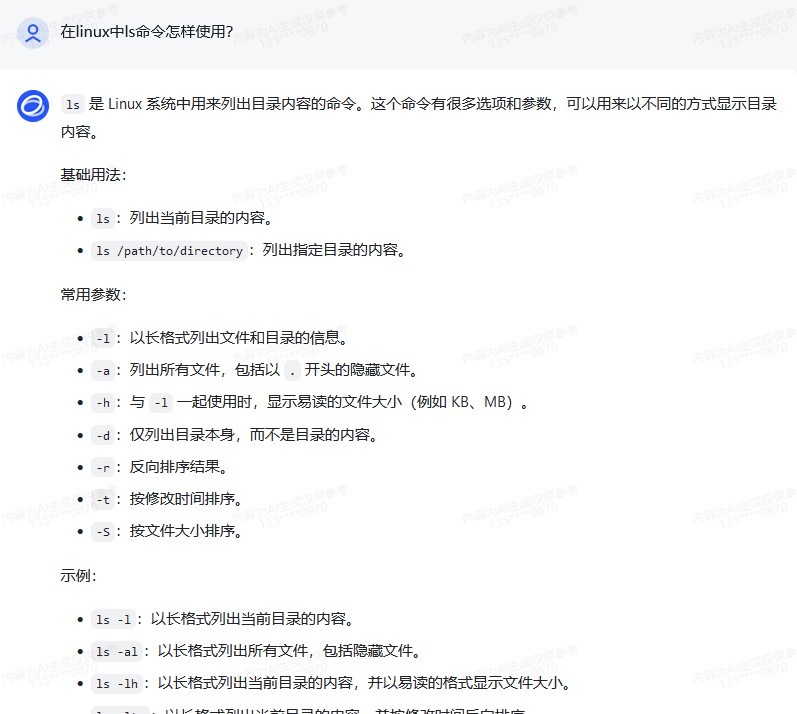Click the text "并以易读的格式显示文件大小。"
797x714 pixels.
coord(469,683)
